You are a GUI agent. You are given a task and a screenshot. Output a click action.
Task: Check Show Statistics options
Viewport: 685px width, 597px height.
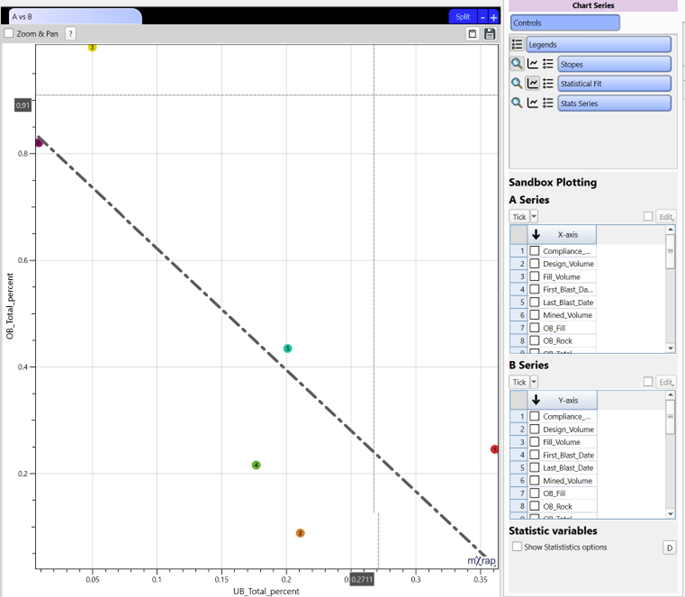pos(516,547)
